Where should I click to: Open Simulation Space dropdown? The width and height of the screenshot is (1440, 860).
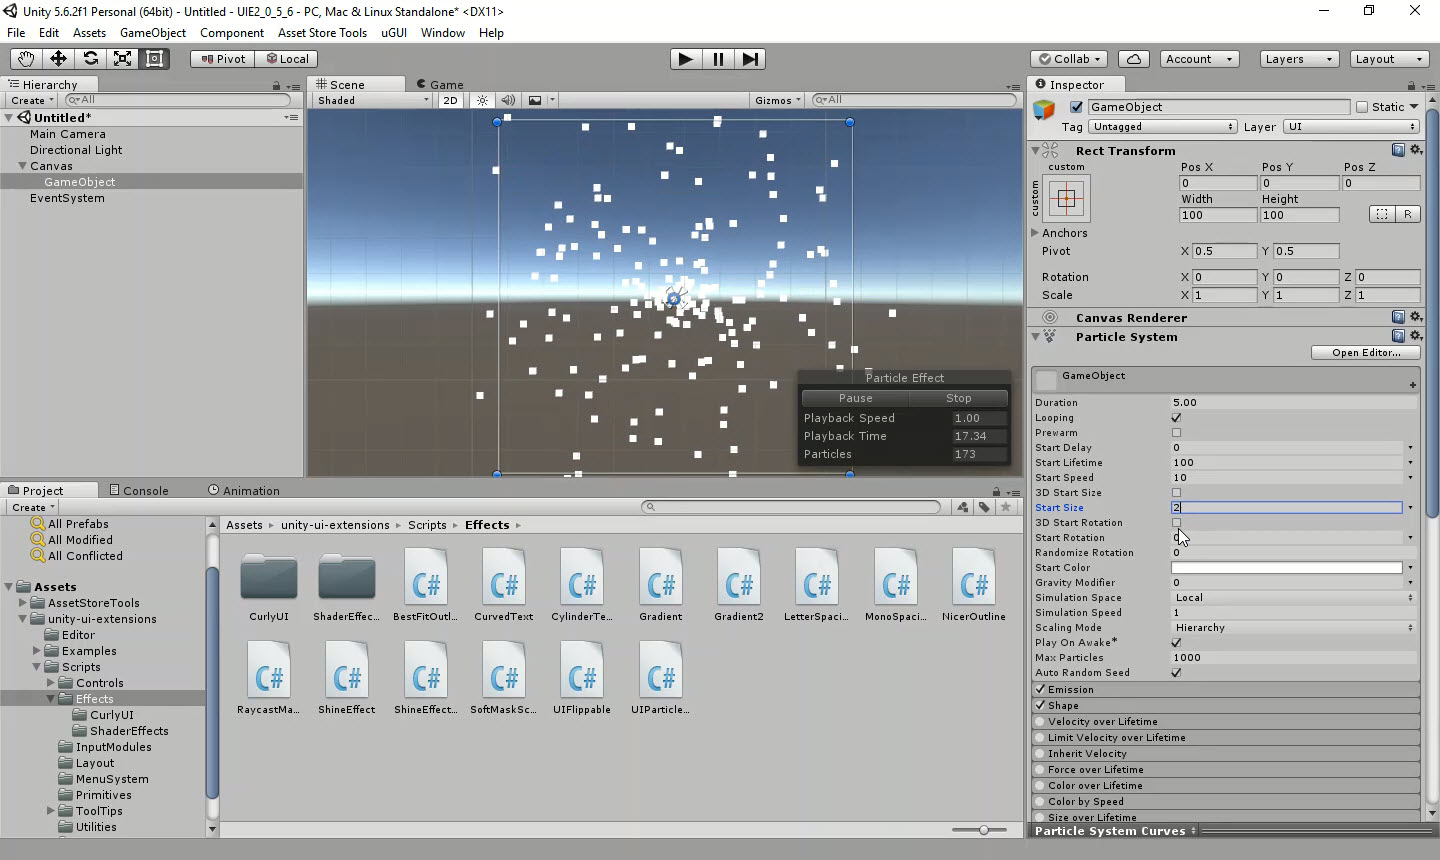click(x=1293, y=598)
